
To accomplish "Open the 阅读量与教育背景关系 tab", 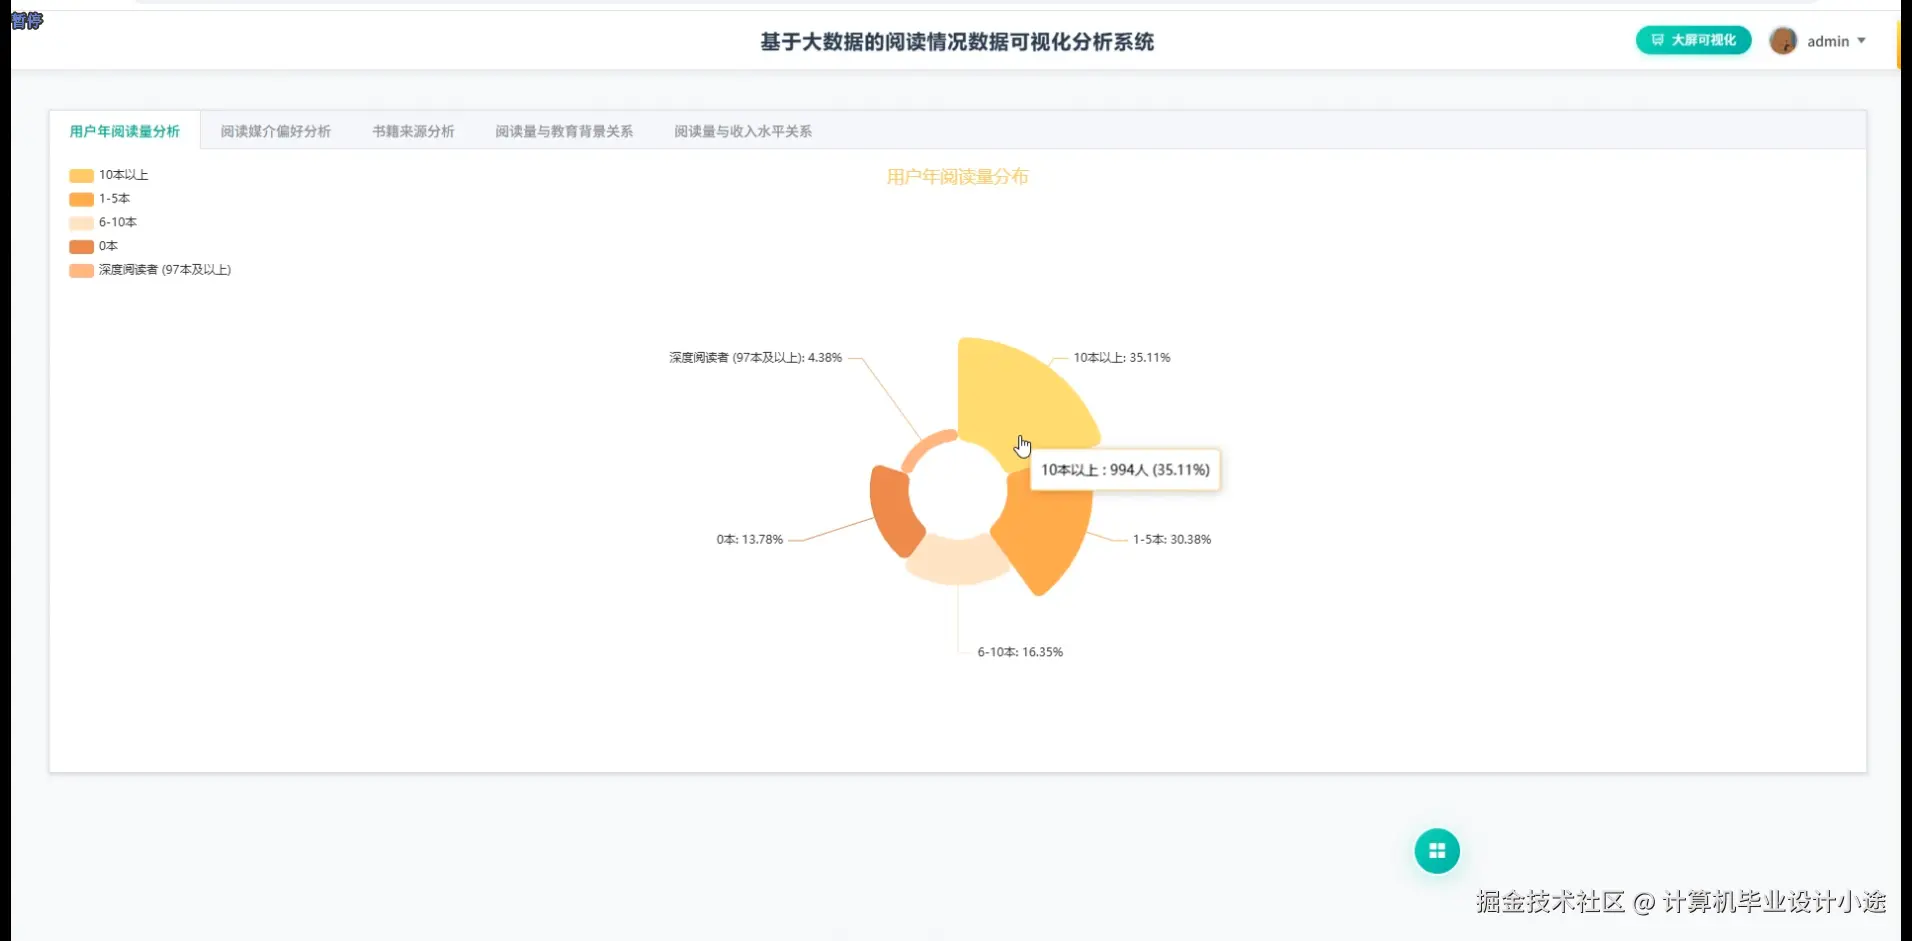I will click(564, 130).
